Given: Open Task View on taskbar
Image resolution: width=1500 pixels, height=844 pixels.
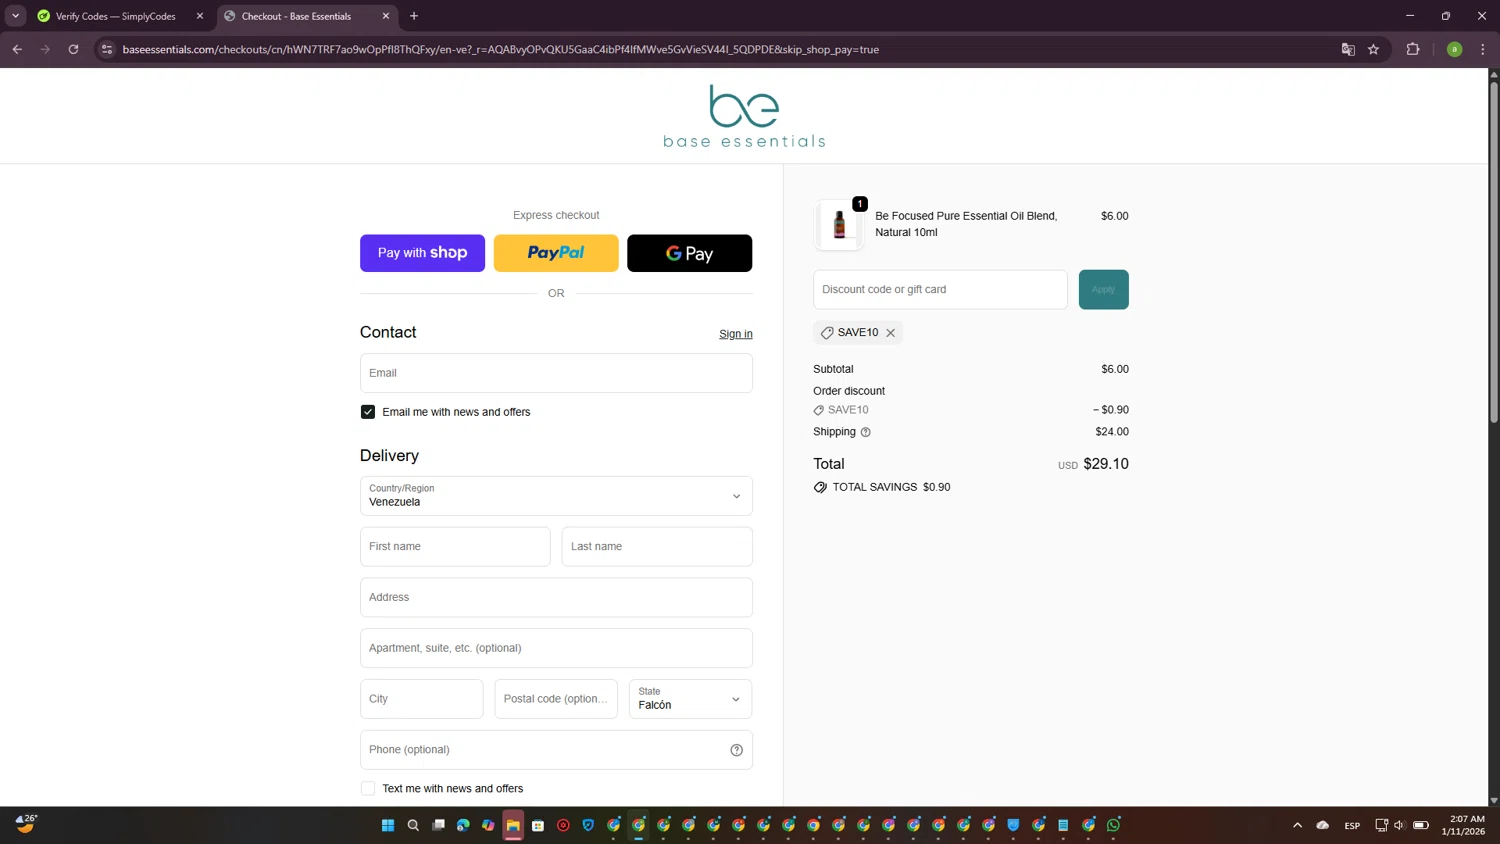Looking at the screenshot, I should tap(438, 825).
